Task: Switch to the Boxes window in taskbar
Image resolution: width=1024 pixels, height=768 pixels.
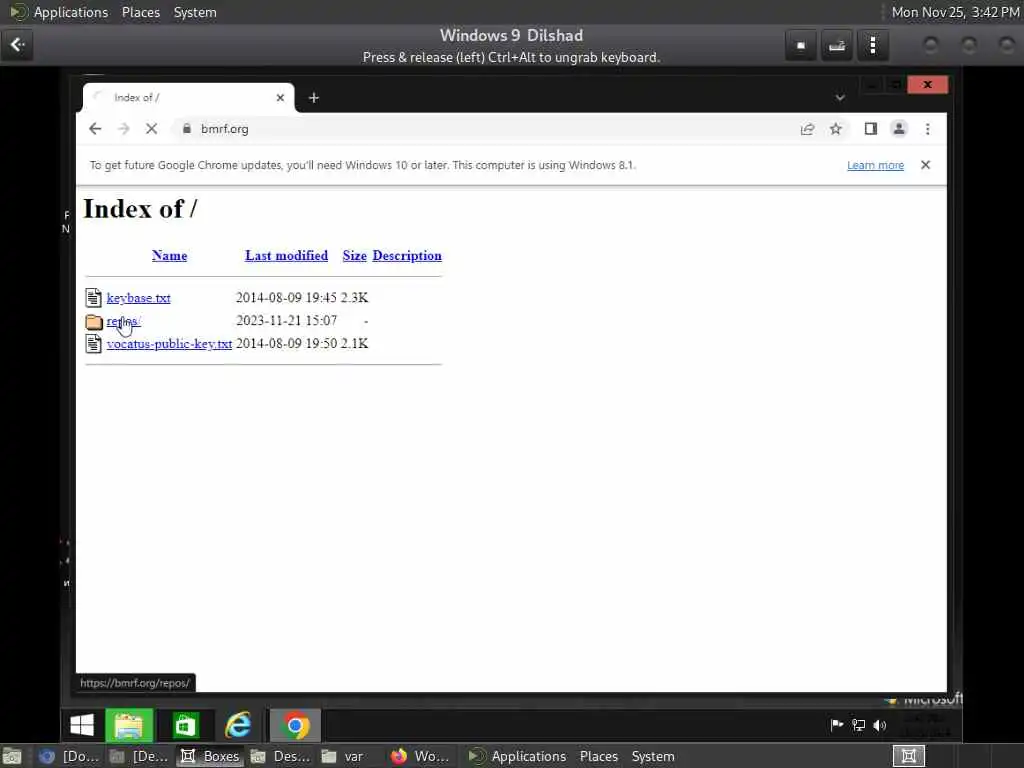Action: pos(210,756)
